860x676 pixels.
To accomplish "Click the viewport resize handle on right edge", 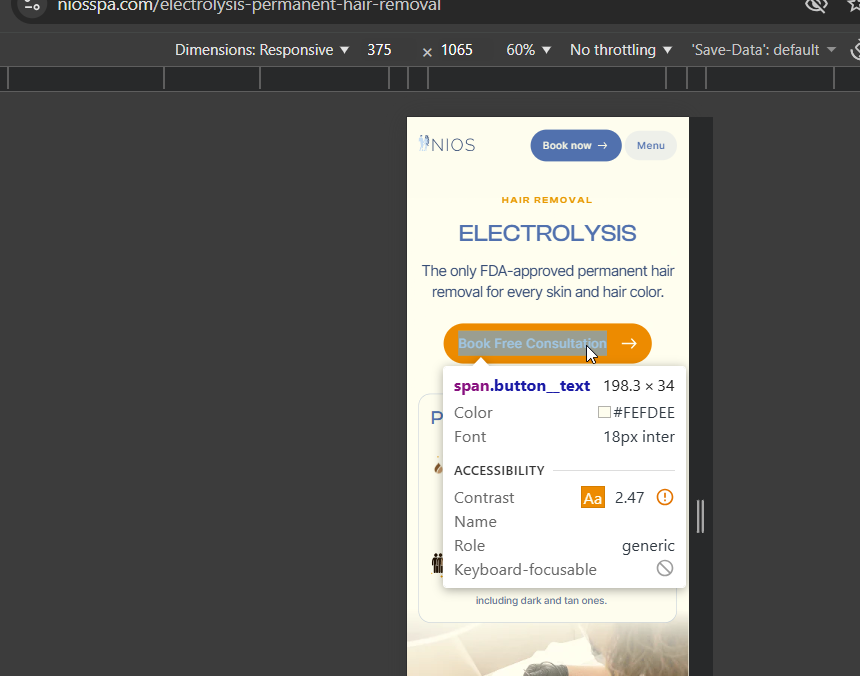I will (x=700, y=516).
